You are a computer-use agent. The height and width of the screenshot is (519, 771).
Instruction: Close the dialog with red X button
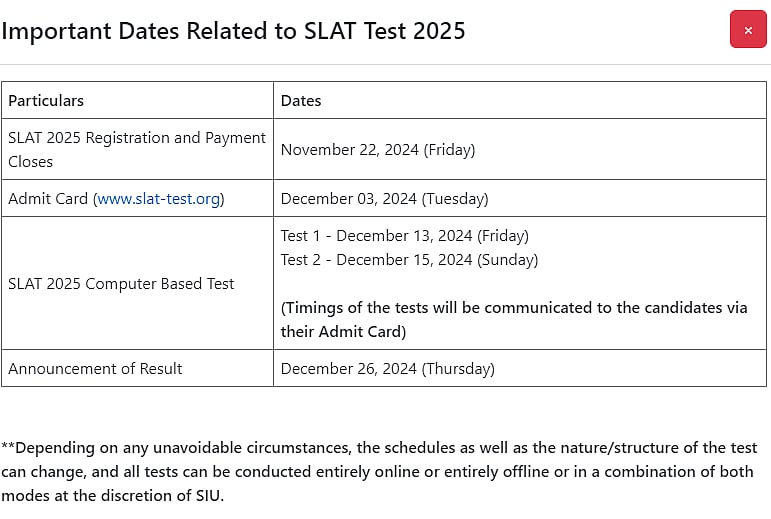pos(748,29)
